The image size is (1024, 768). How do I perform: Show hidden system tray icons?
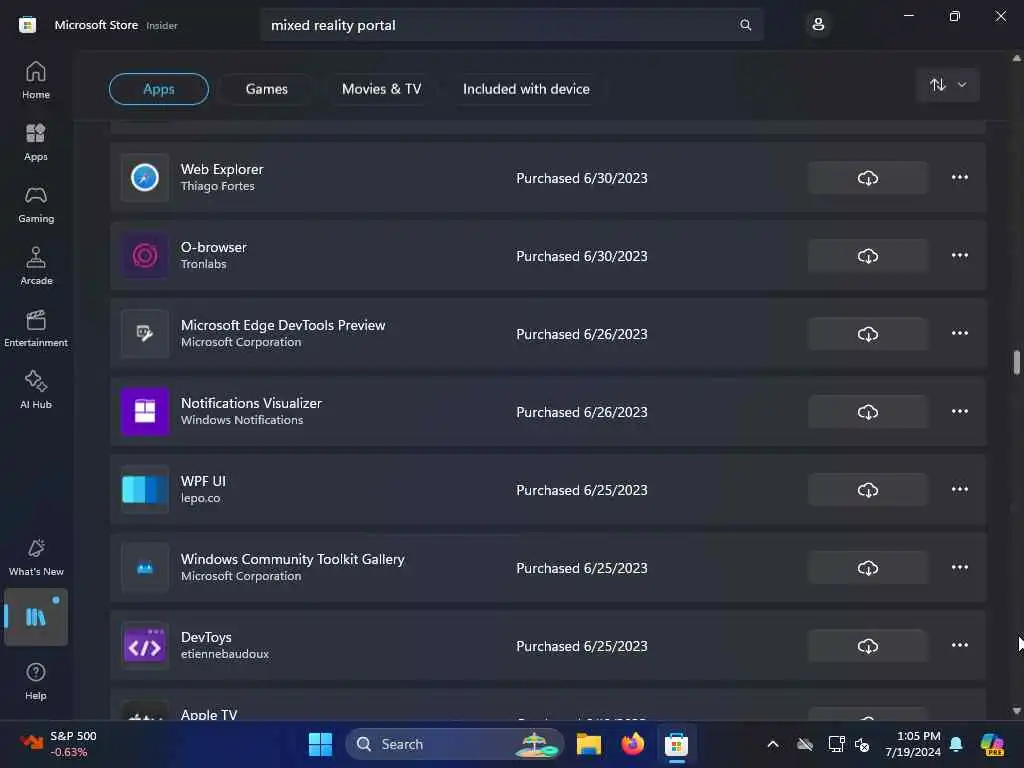click(x=773, y=744)
